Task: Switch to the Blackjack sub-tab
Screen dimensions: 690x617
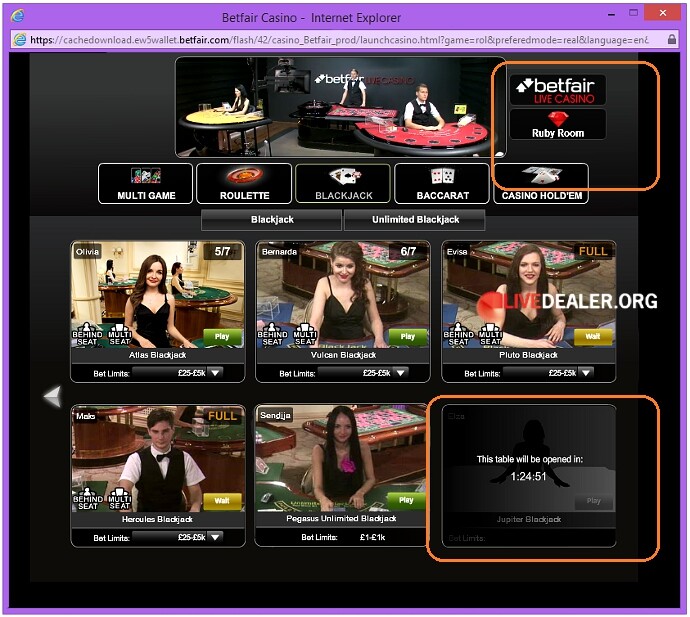Action: [272, 220]
